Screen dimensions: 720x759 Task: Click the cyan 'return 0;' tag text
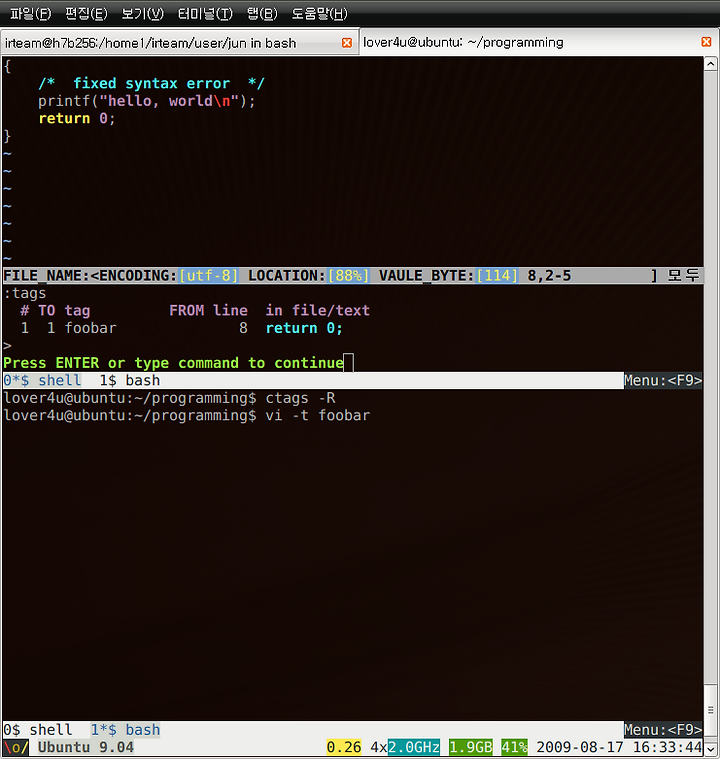304,328
